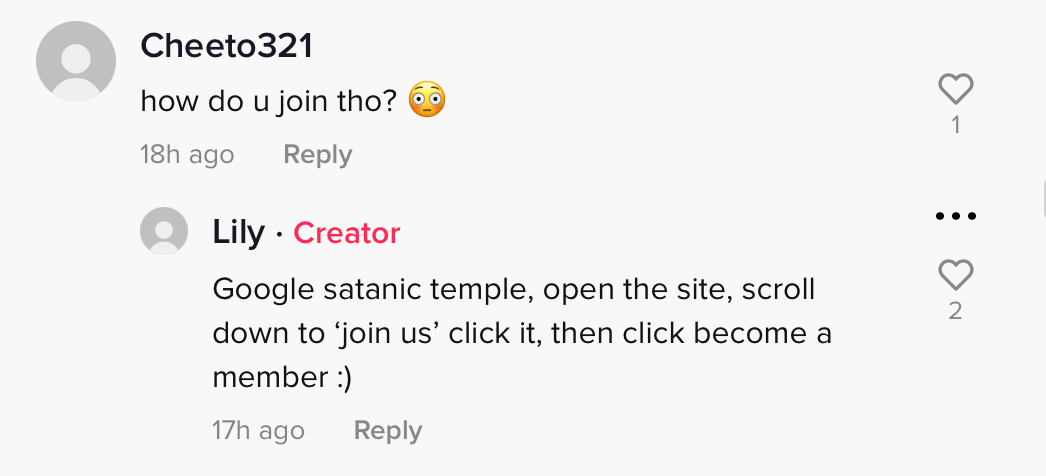The image size is (1046, 476).
Task: Click the pink Creator badge label
Action: [x=347, y=233]
